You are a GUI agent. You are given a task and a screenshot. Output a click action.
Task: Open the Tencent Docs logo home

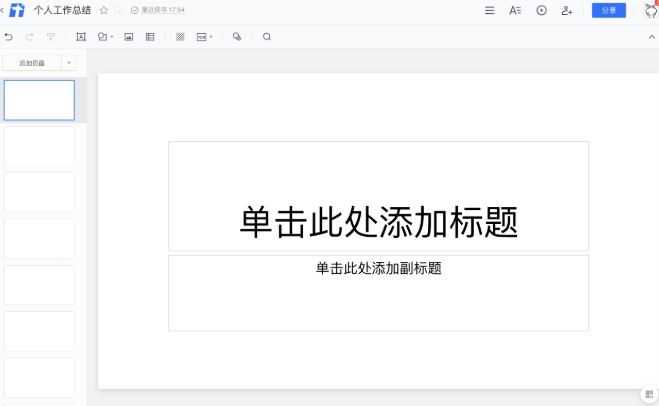[x=17, y=10]
